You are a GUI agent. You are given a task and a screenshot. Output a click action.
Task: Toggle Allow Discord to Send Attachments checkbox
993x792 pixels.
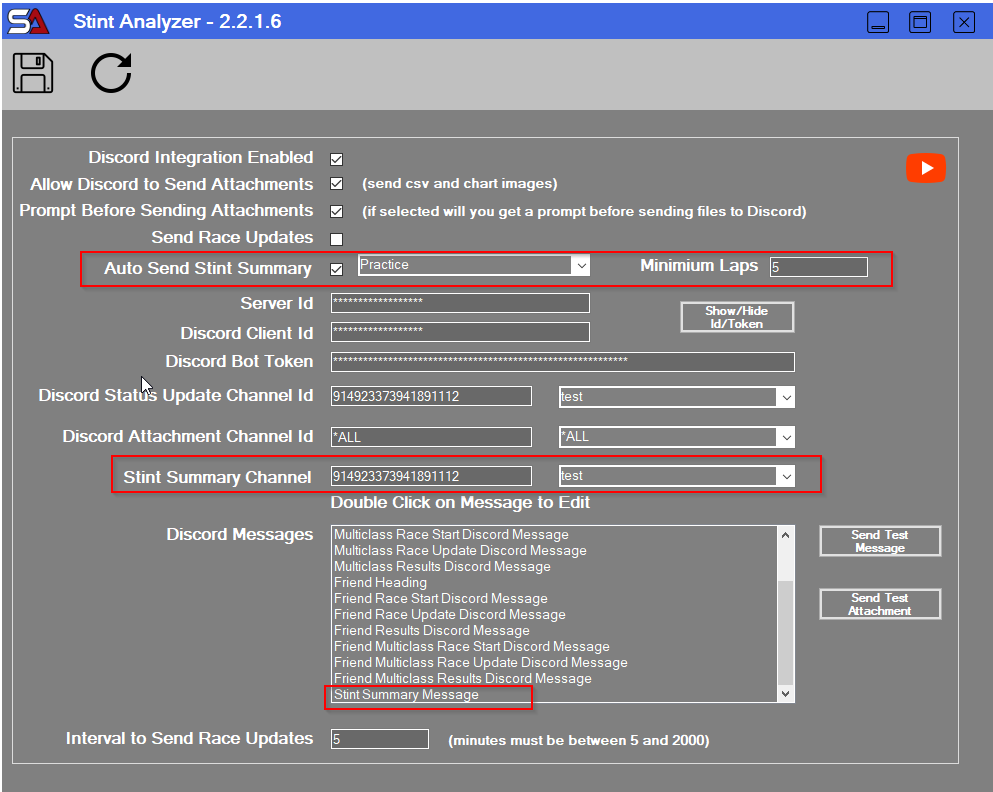[x=336, y=184]
